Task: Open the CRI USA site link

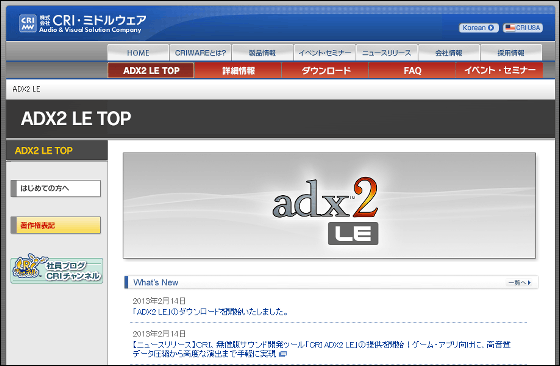Action: tap(523, 28)
